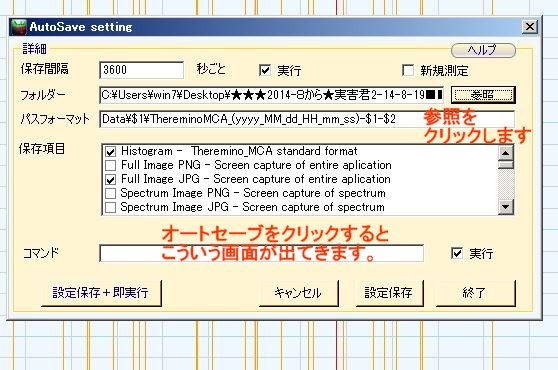The width and height of the screenshot is (558, 370).
Task: Click the AutoSave setting title bar icon
Action: click(19, 27)
